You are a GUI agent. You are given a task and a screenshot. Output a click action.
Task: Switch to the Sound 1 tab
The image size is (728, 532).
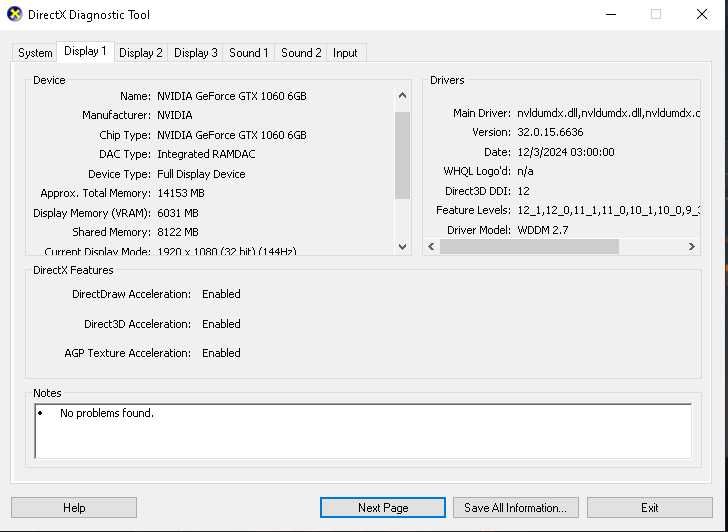[x=249, y=53]
